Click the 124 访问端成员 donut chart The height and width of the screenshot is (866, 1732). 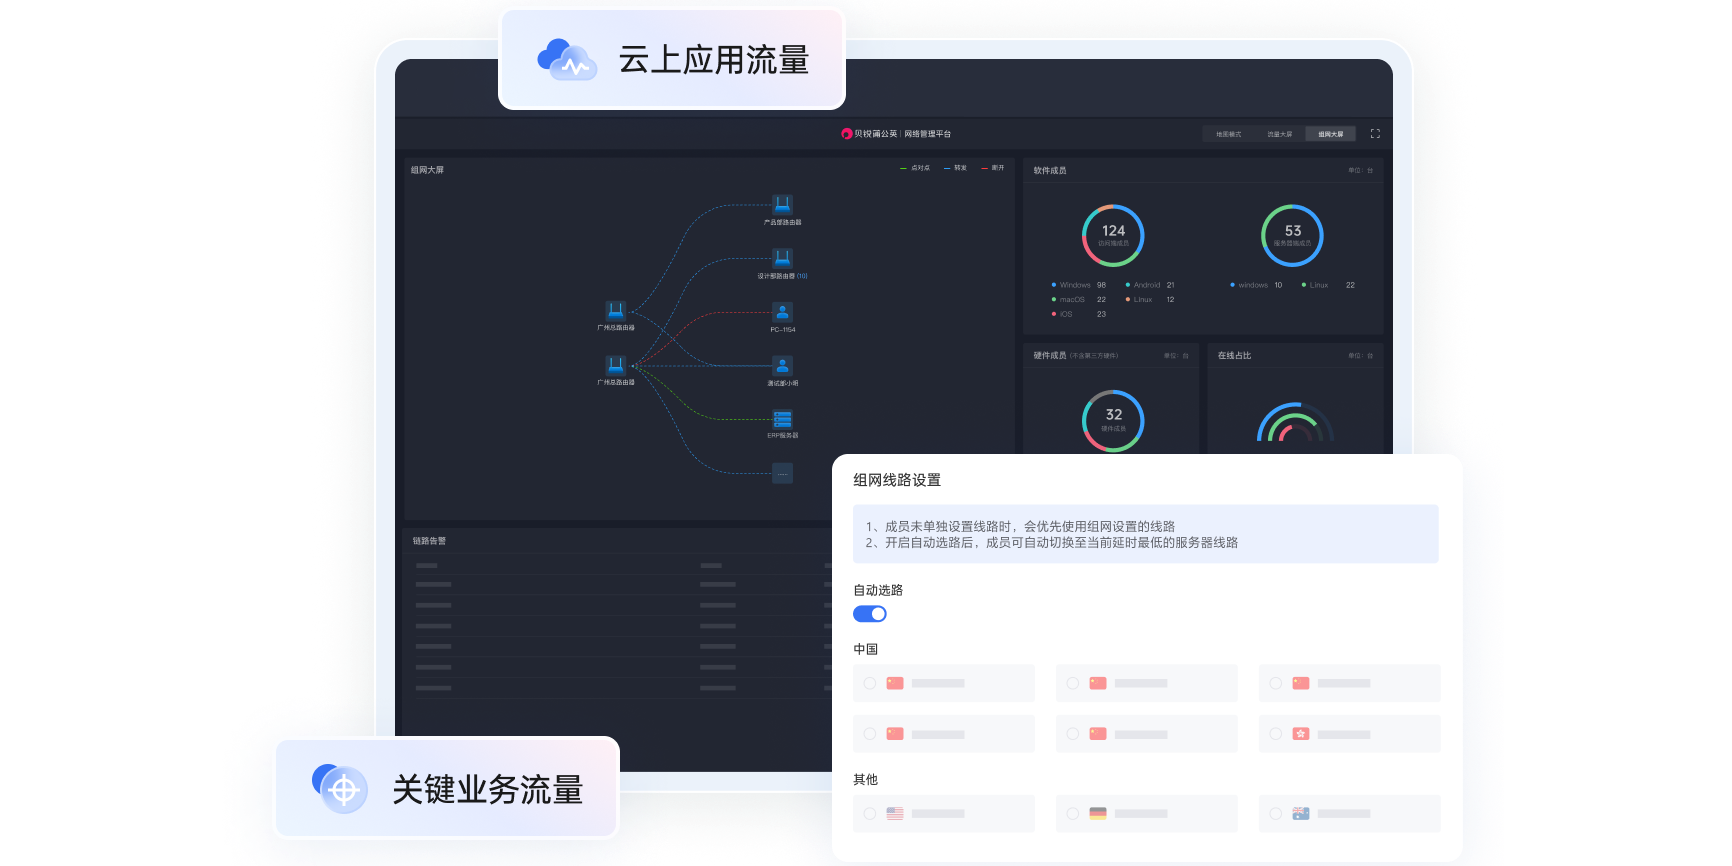(x=1113, y=236)
